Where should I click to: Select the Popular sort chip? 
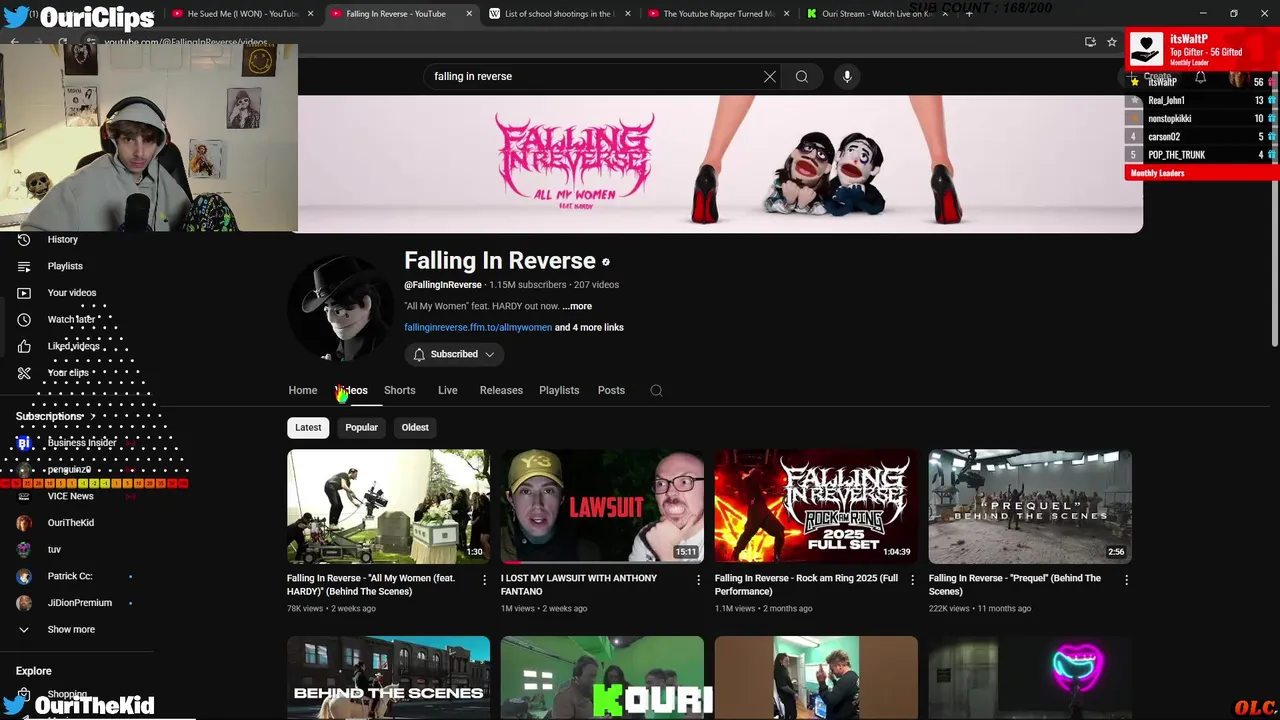[x=361, y=427]
